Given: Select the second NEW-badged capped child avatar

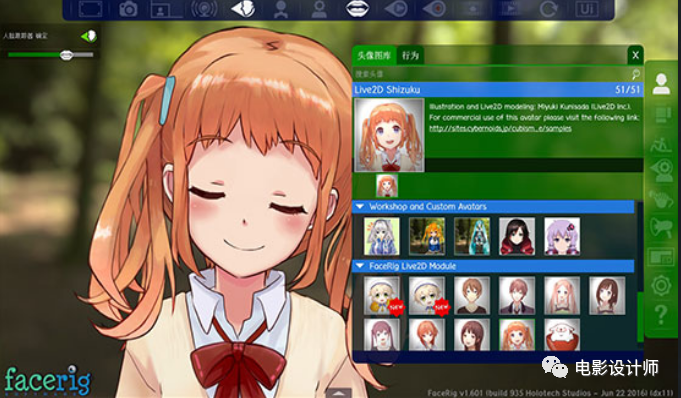Looking at the screenshot, I should (426, 295).
